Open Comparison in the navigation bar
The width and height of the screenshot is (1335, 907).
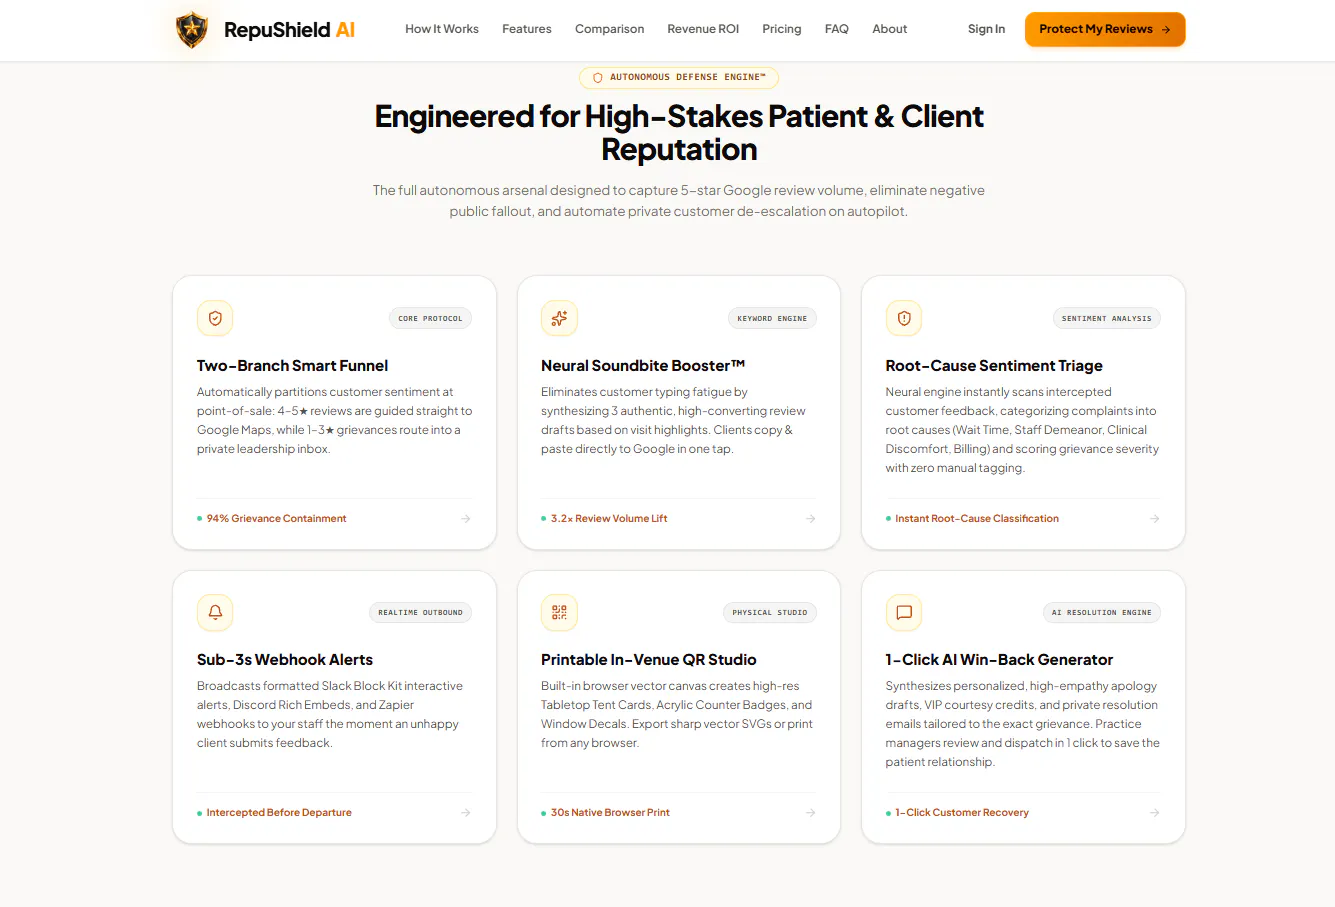[x=610, y=29]
